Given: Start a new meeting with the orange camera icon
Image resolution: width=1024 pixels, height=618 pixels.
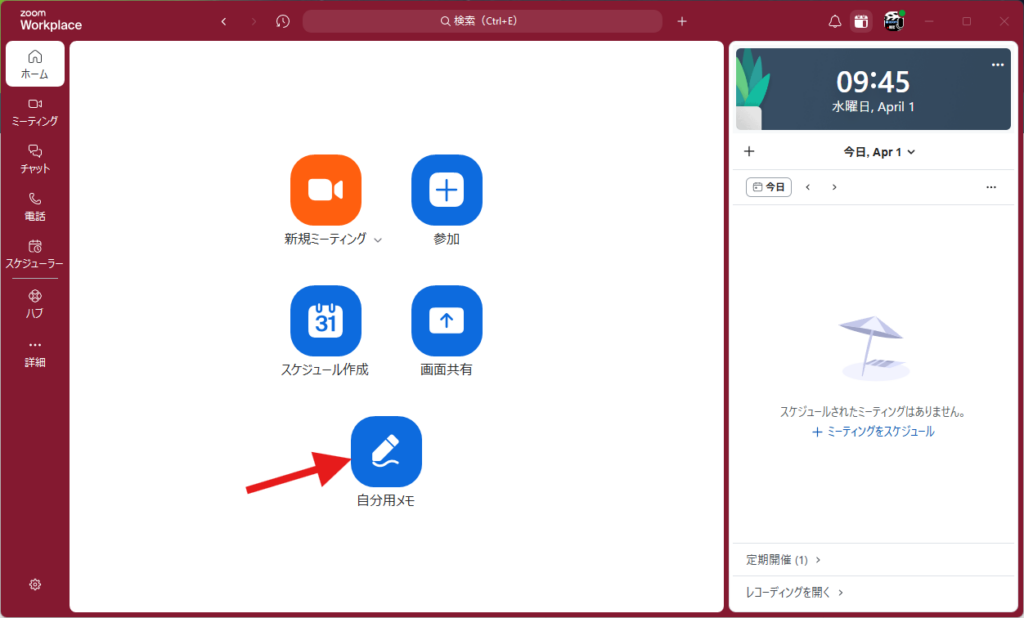Looking at the screenshot, I should point(325,190).
